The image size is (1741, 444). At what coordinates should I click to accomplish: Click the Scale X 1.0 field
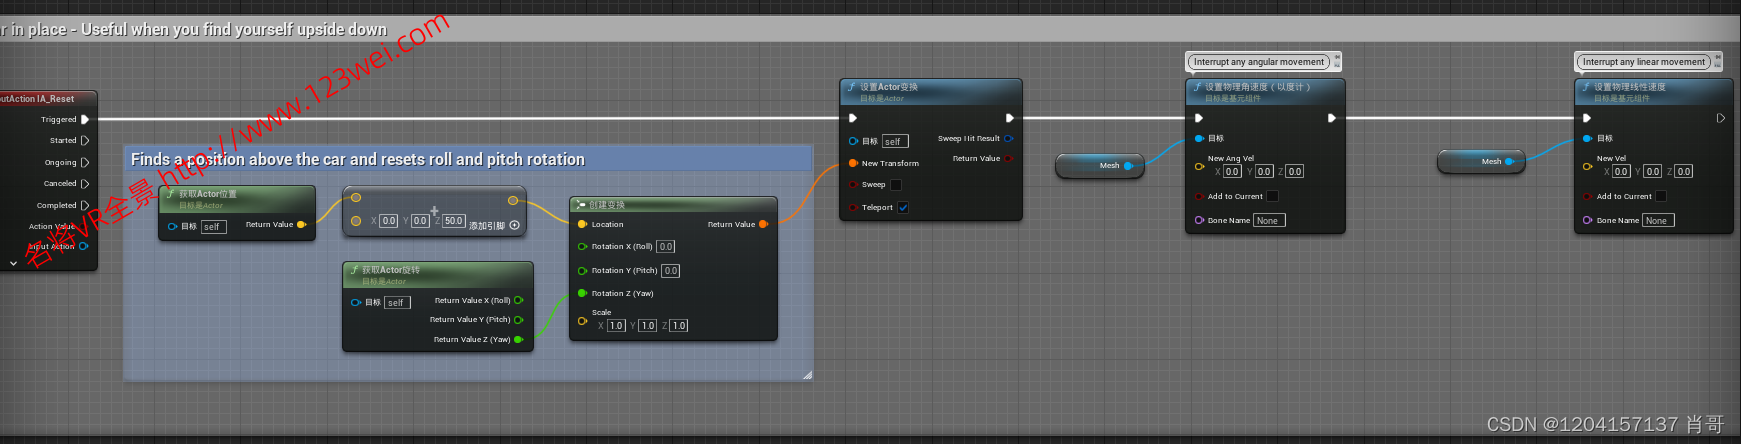pos(617,326)
